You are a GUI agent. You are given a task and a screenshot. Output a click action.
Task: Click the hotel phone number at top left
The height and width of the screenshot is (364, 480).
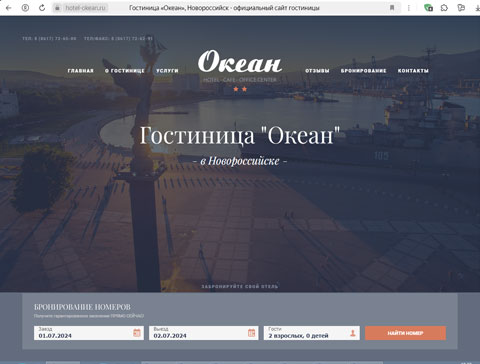pyautogui.click(x=49, y=39)
